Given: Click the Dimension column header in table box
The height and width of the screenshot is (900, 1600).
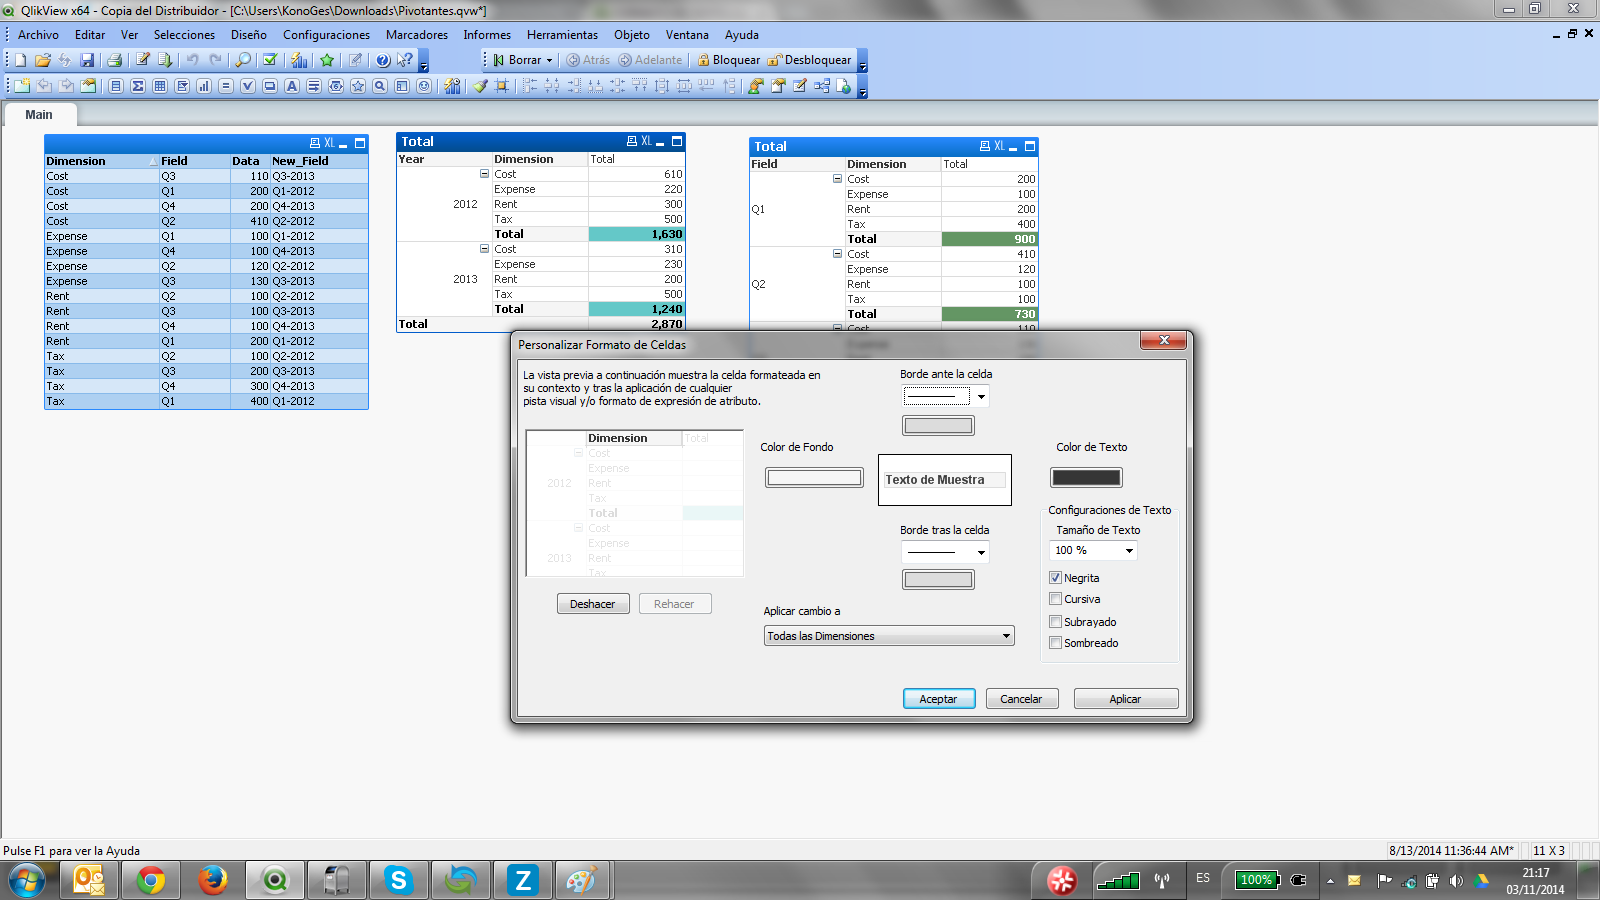Looking at the screenshot, I should pos(102,161).
